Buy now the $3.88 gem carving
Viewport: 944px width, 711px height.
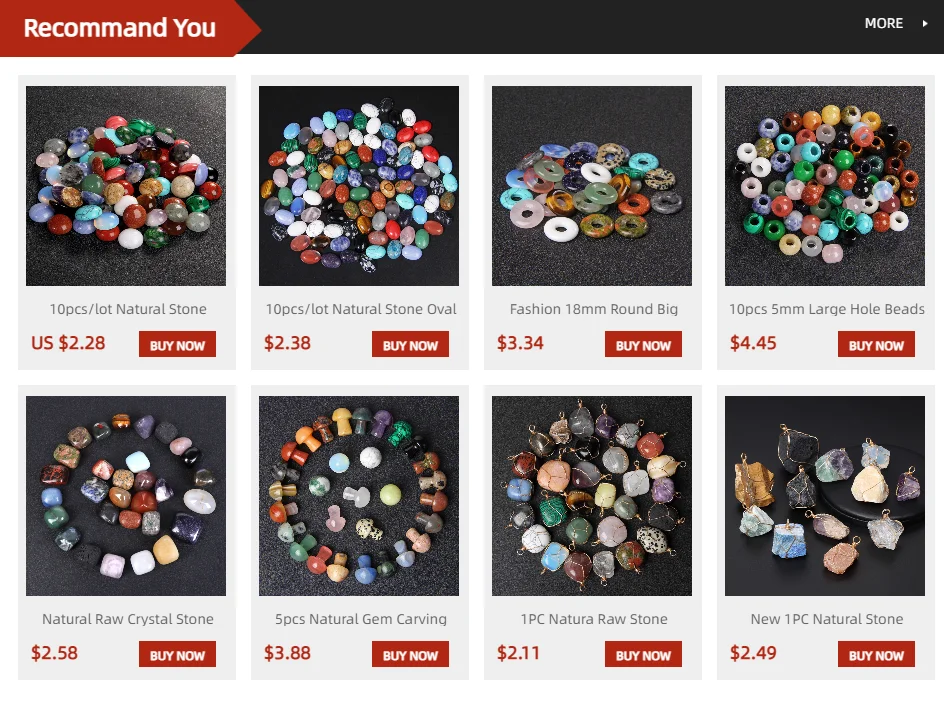click(410, 654)
